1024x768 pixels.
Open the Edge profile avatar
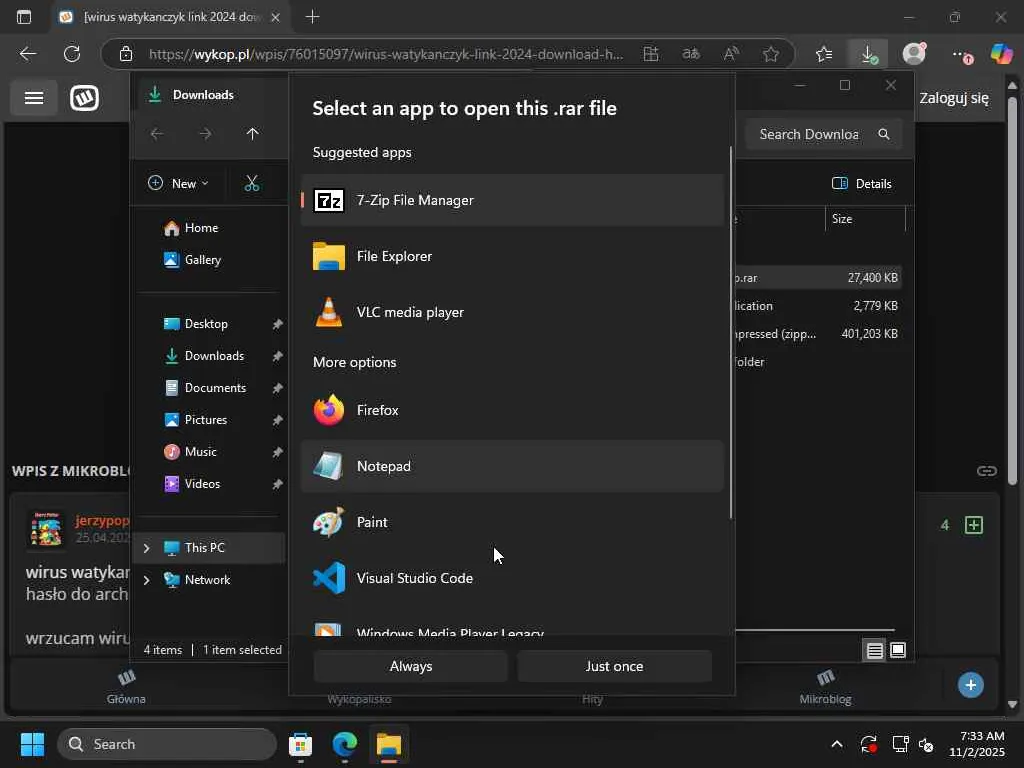tap(914, 54)
